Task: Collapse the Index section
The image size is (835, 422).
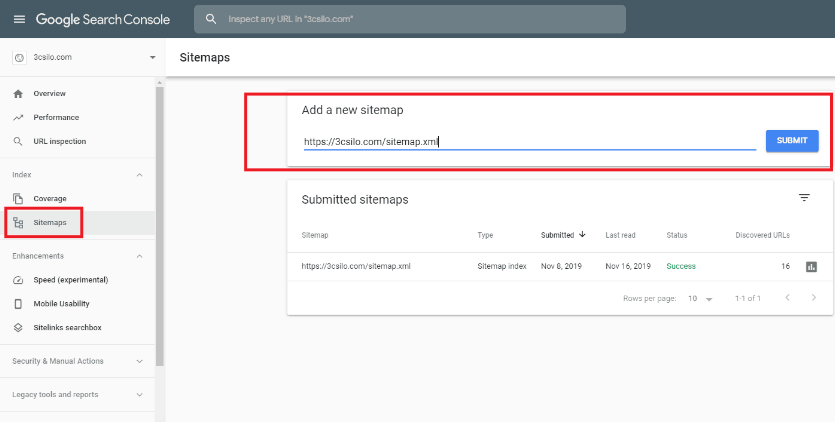Action: click(139, 175)
